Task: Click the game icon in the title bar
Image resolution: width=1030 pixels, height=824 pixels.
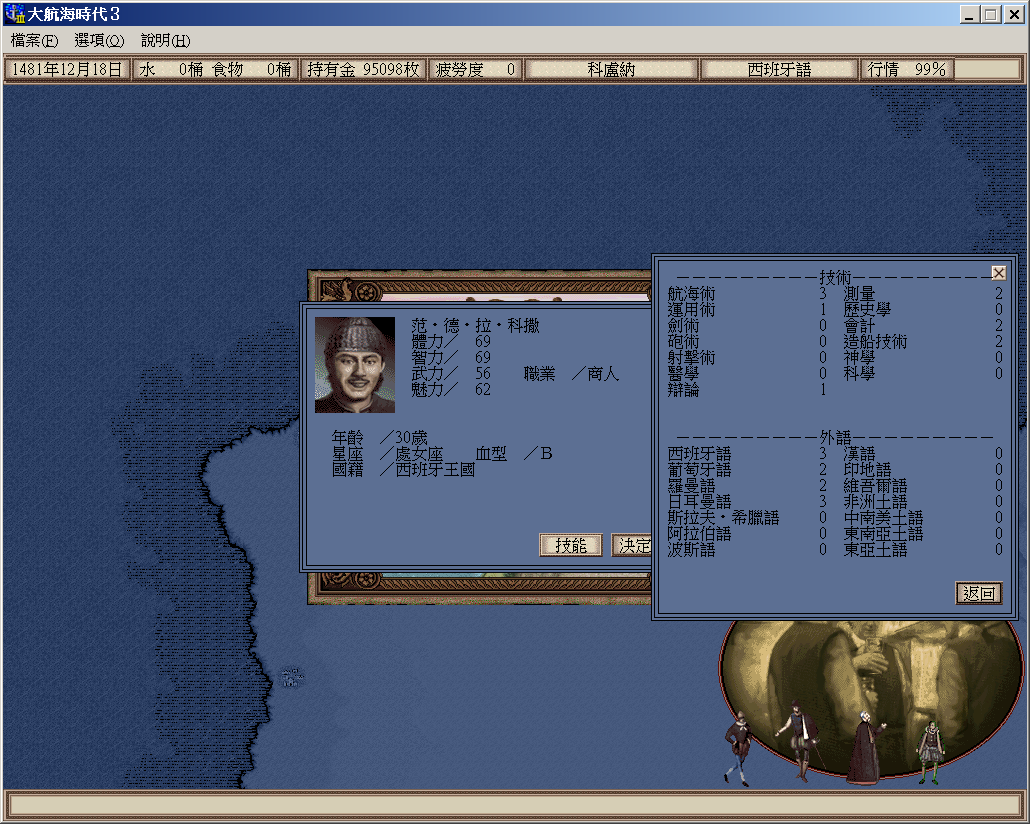Action: [x=15, y=15]
